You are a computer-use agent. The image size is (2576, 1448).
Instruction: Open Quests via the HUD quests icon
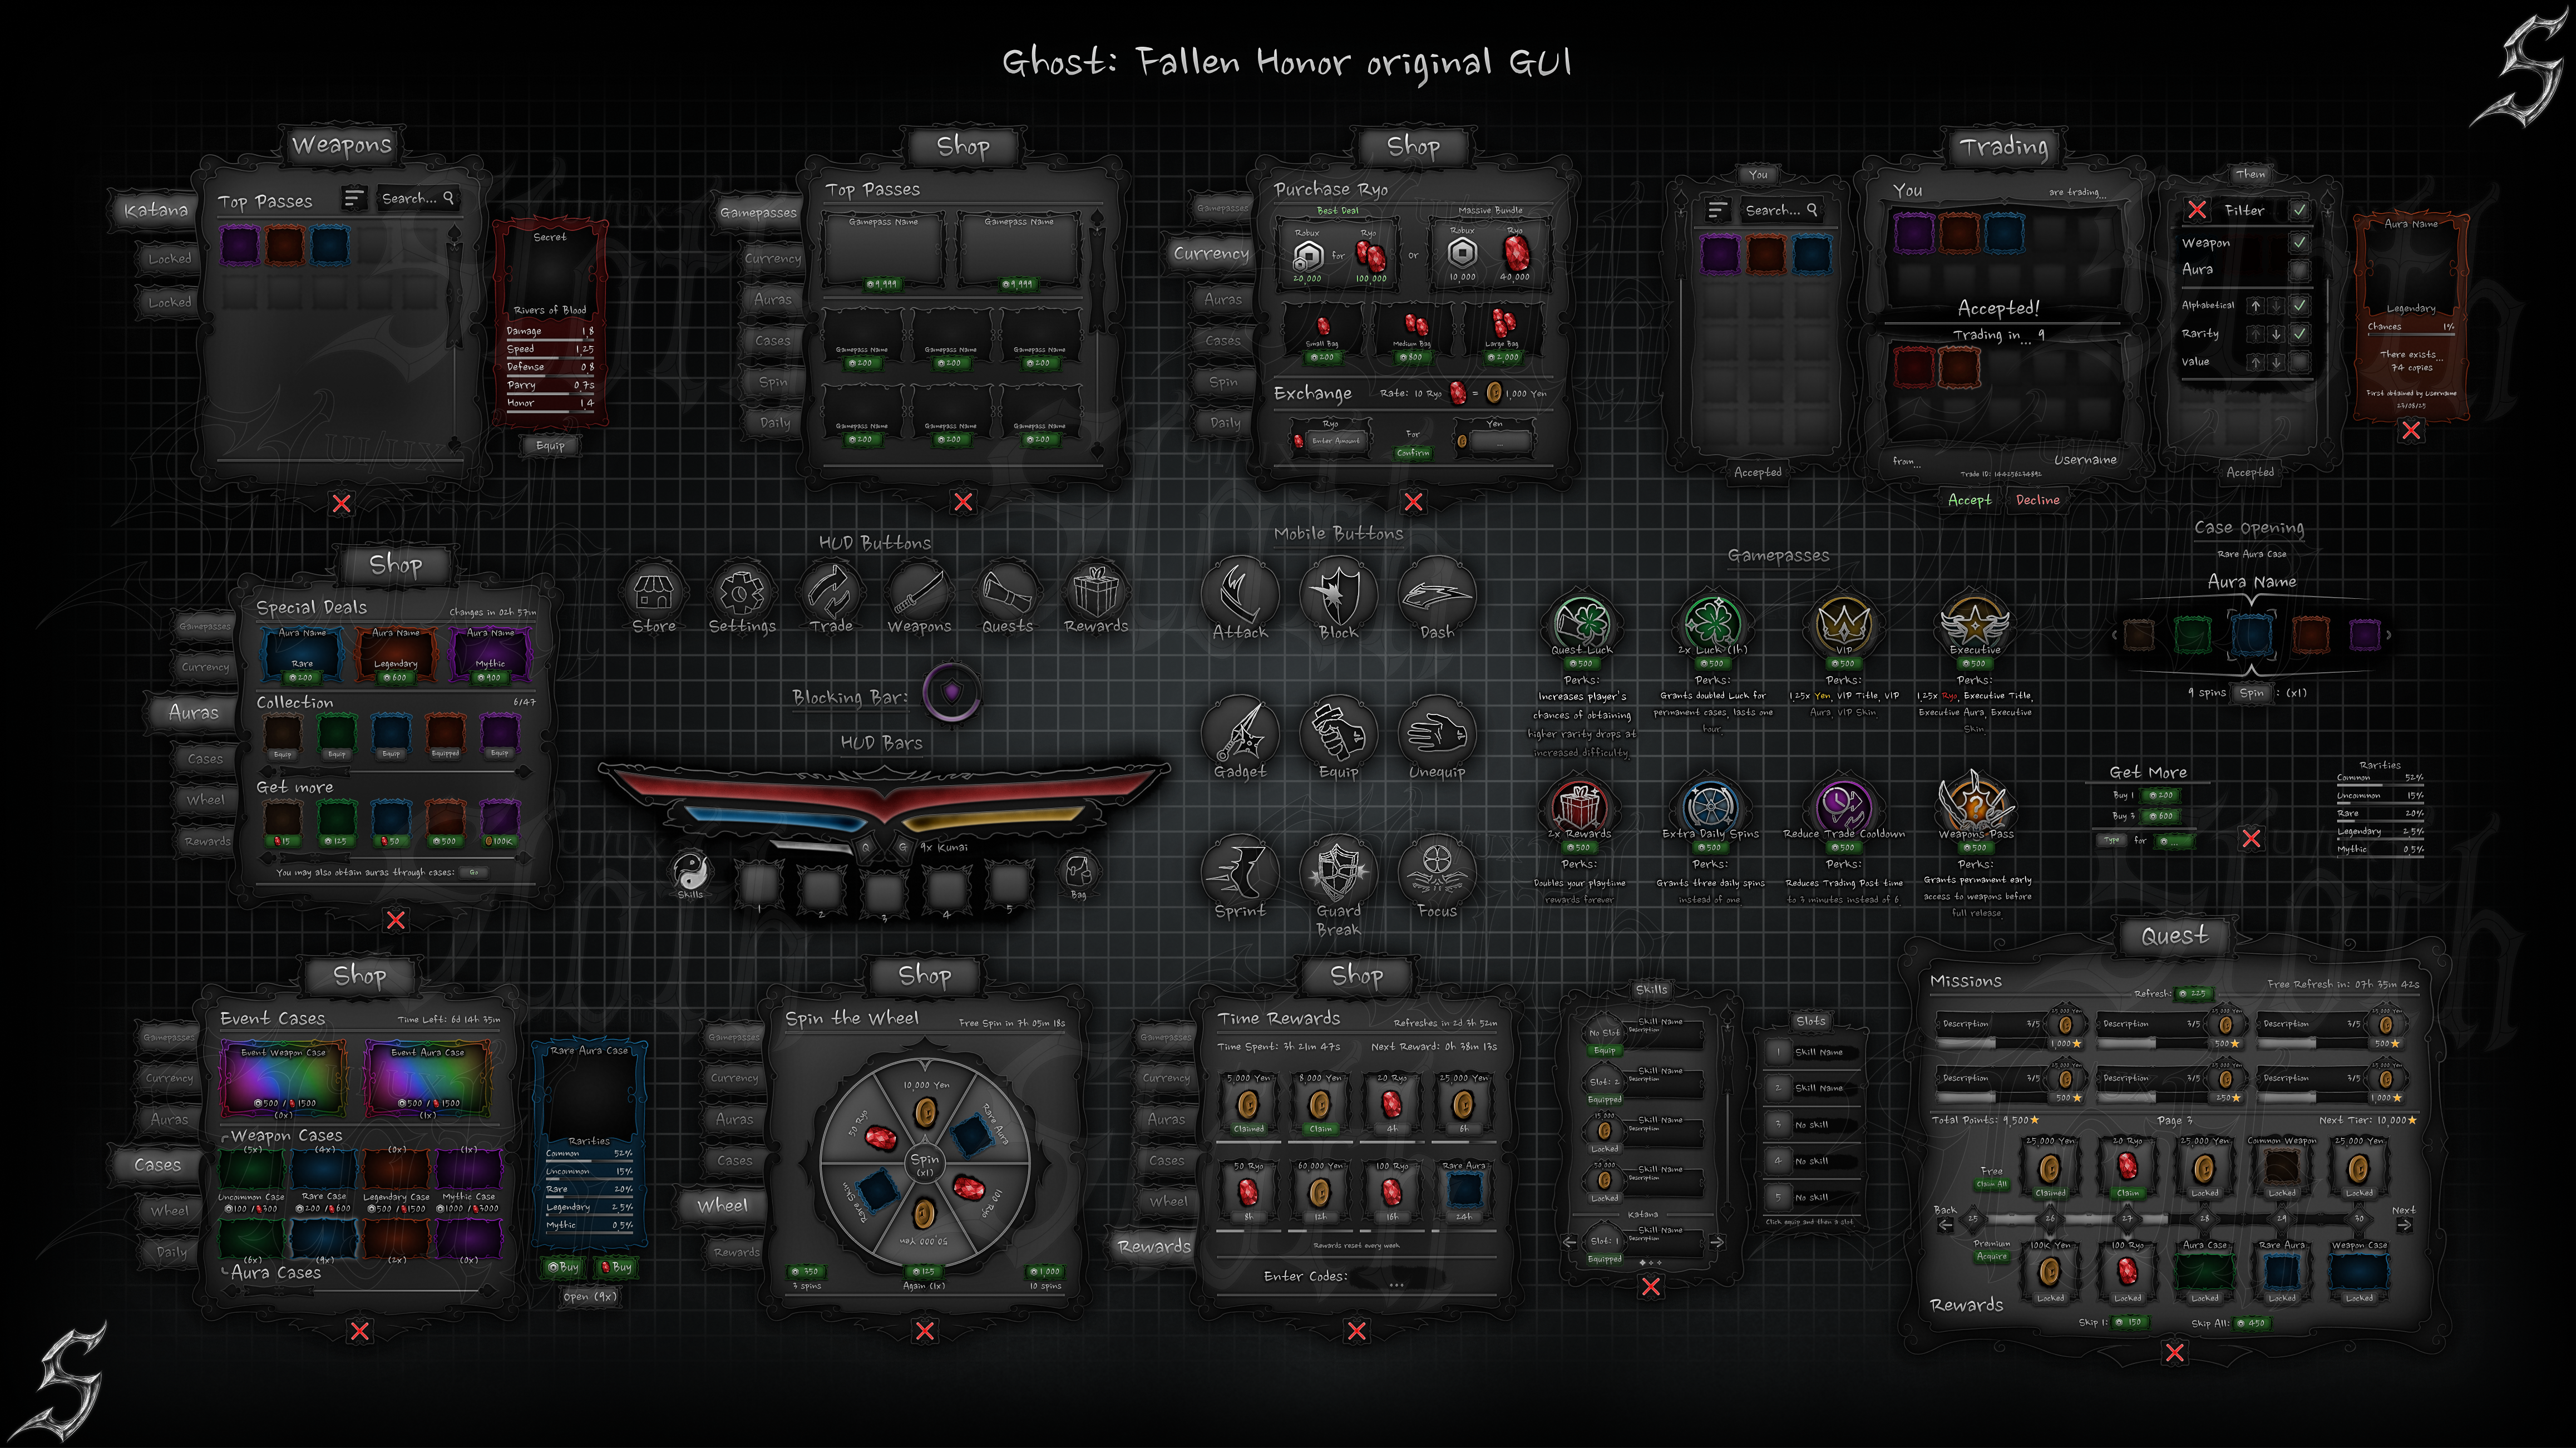[1005, 594]
